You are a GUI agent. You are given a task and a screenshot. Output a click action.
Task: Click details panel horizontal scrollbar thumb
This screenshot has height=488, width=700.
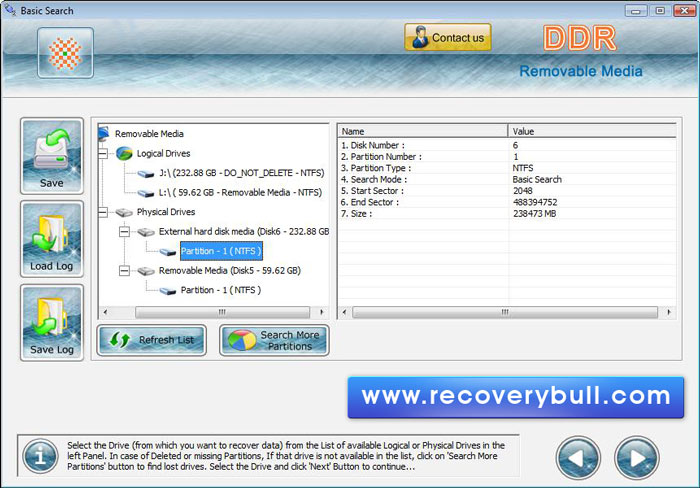(x=504, y=312)
